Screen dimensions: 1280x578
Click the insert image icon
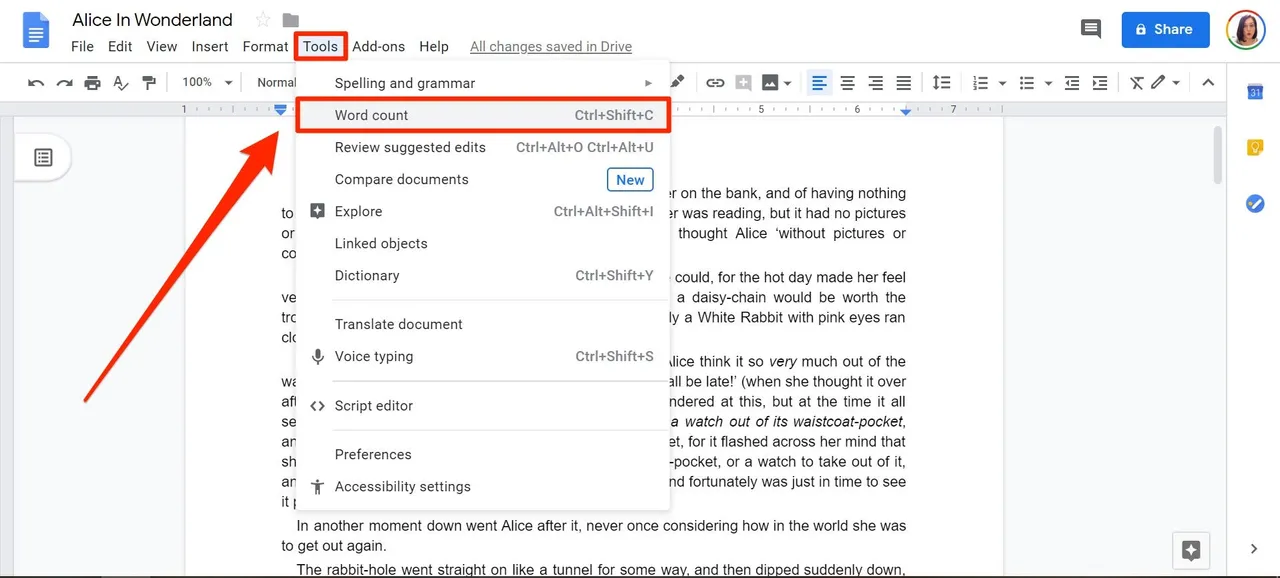[x=770, y=83]
